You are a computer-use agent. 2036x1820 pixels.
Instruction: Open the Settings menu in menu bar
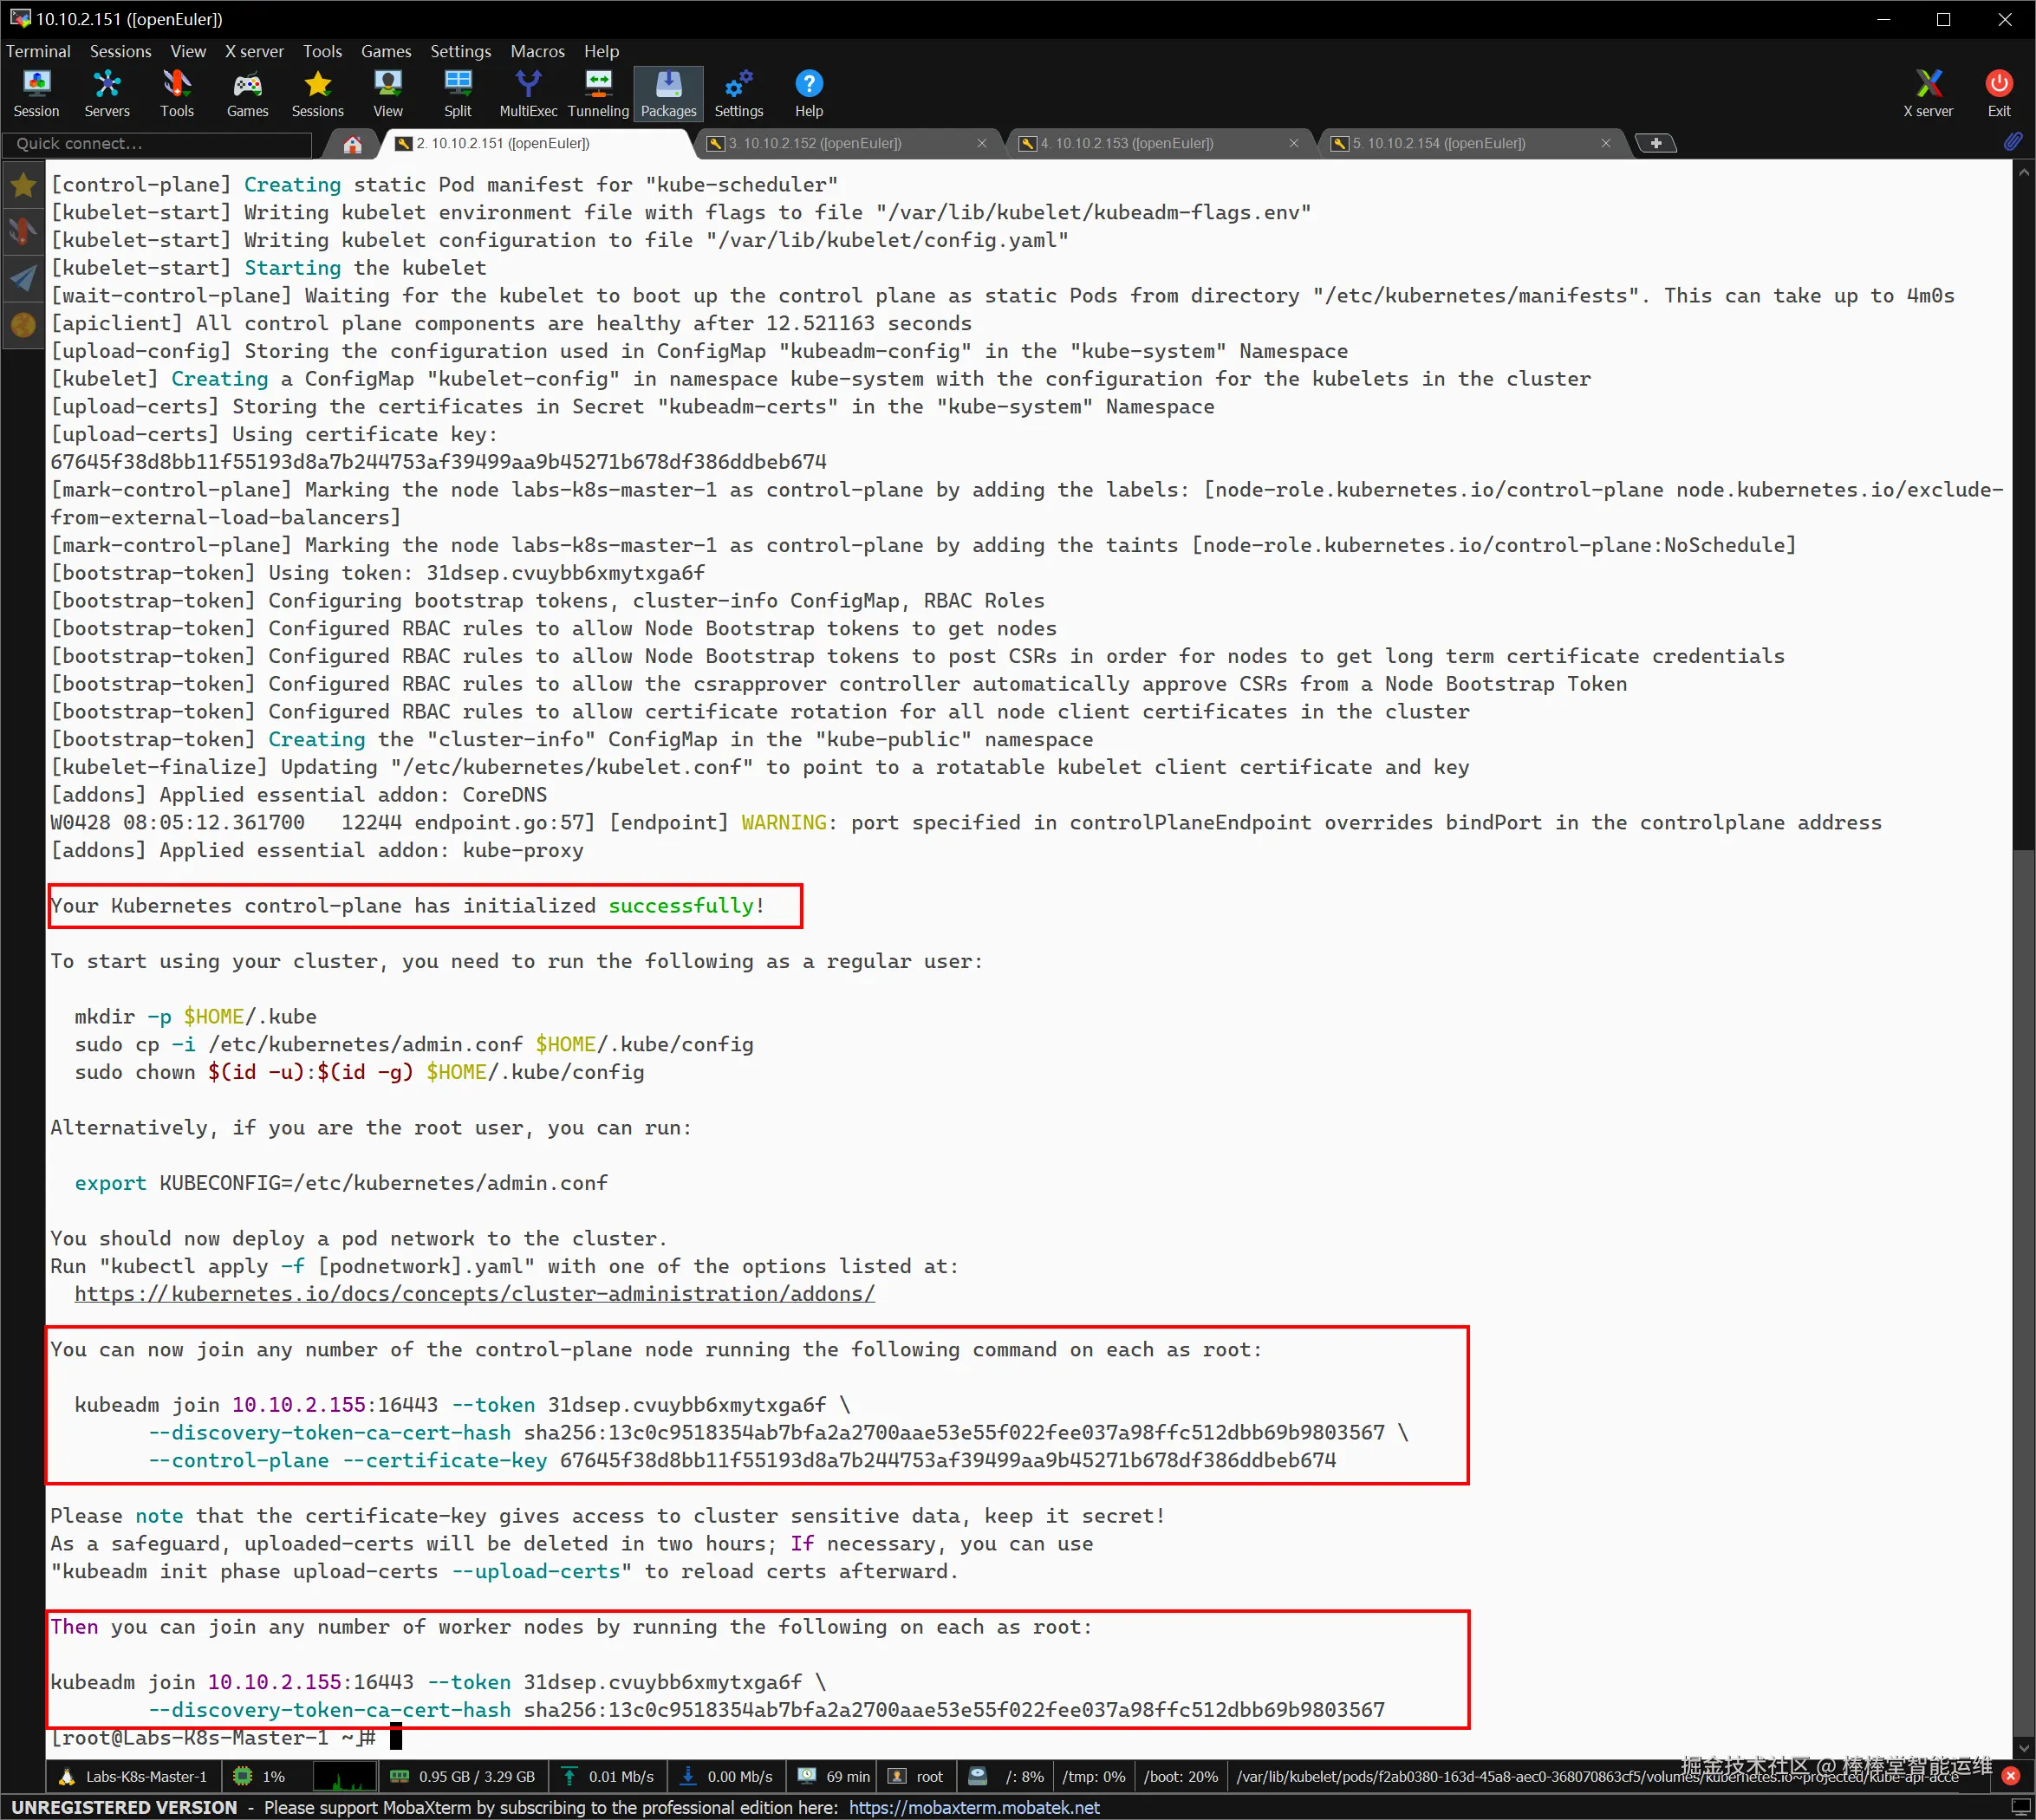[460, 51]
